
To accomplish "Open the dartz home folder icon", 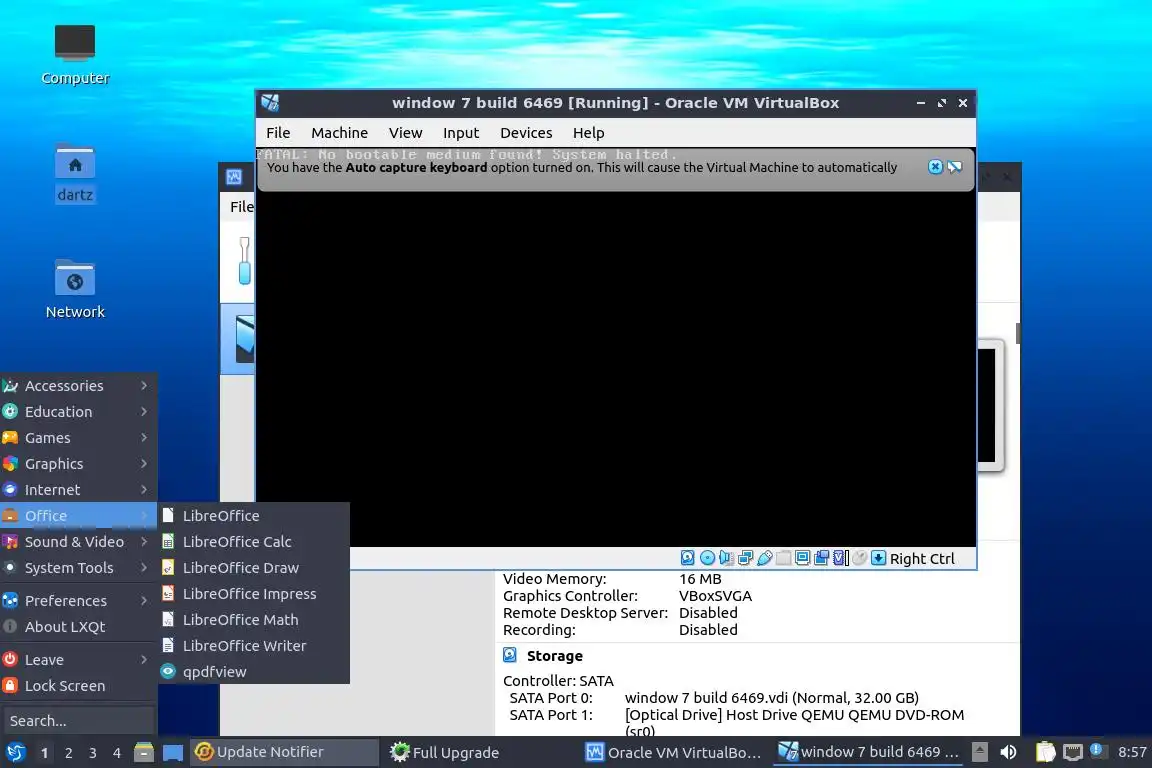I will click(75, 173).
